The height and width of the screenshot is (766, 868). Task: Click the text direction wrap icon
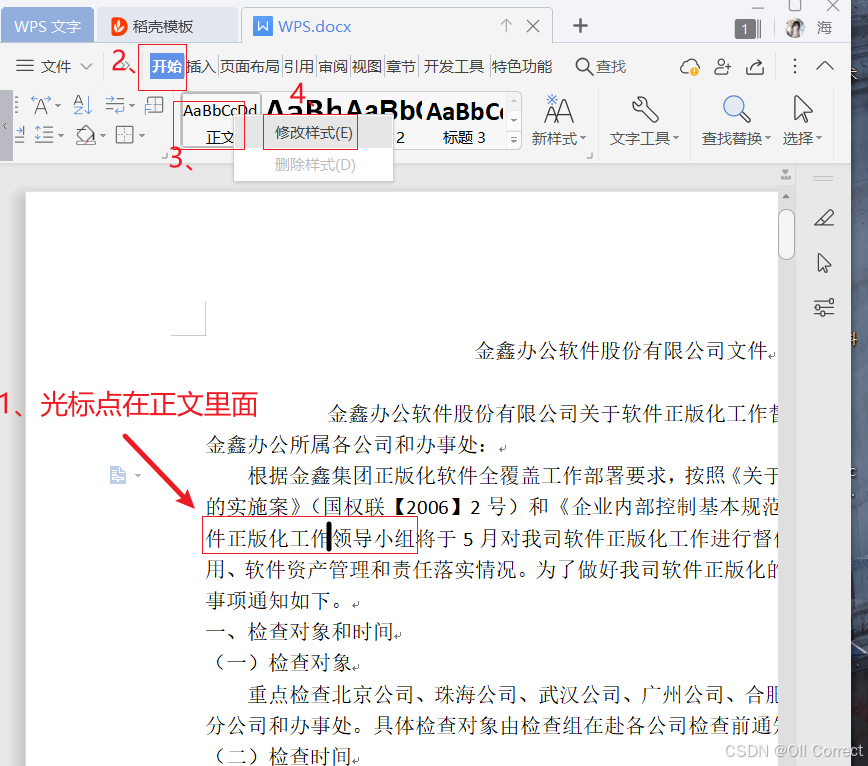pyautogui.click(x=115, y=105)
